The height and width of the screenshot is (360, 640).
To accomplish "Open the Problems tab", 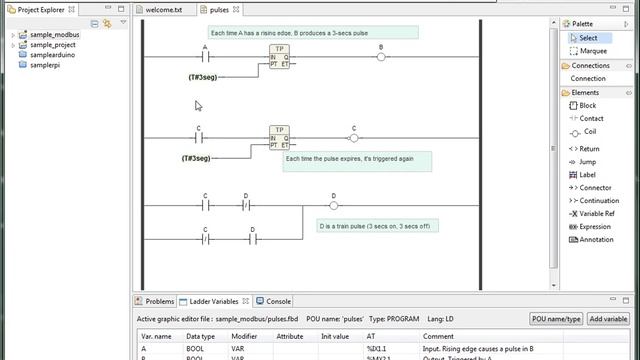I will click(155, 301).
